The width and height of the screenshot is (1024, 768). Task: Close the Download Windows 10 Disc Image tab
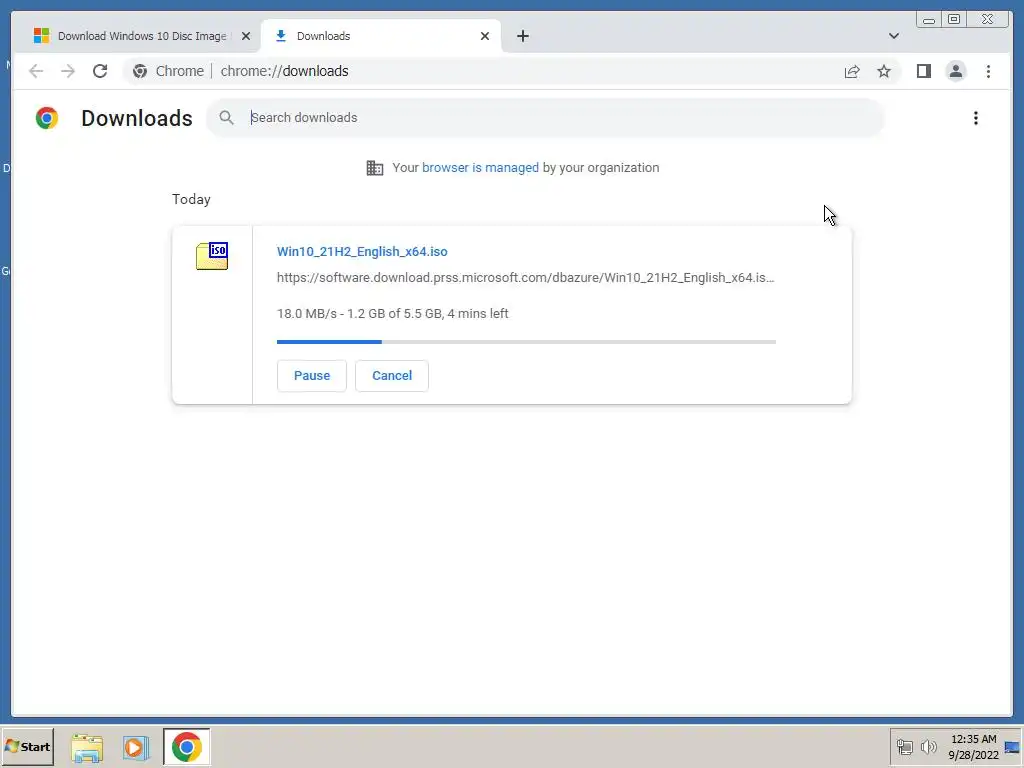tap(246, 36)
